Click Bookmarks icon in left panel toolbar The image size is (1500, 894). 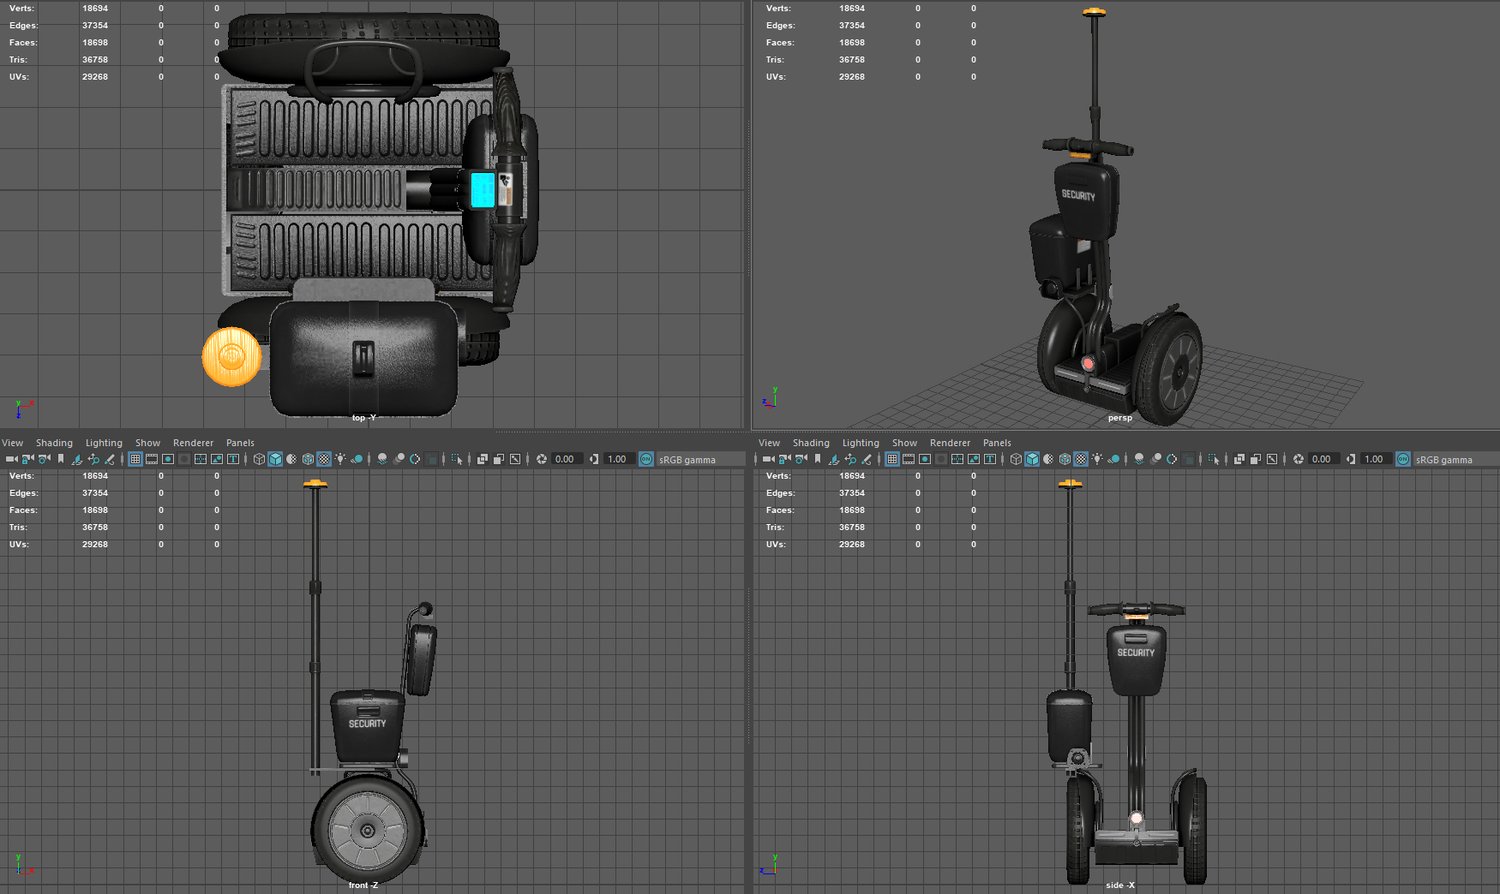[60, 459]
